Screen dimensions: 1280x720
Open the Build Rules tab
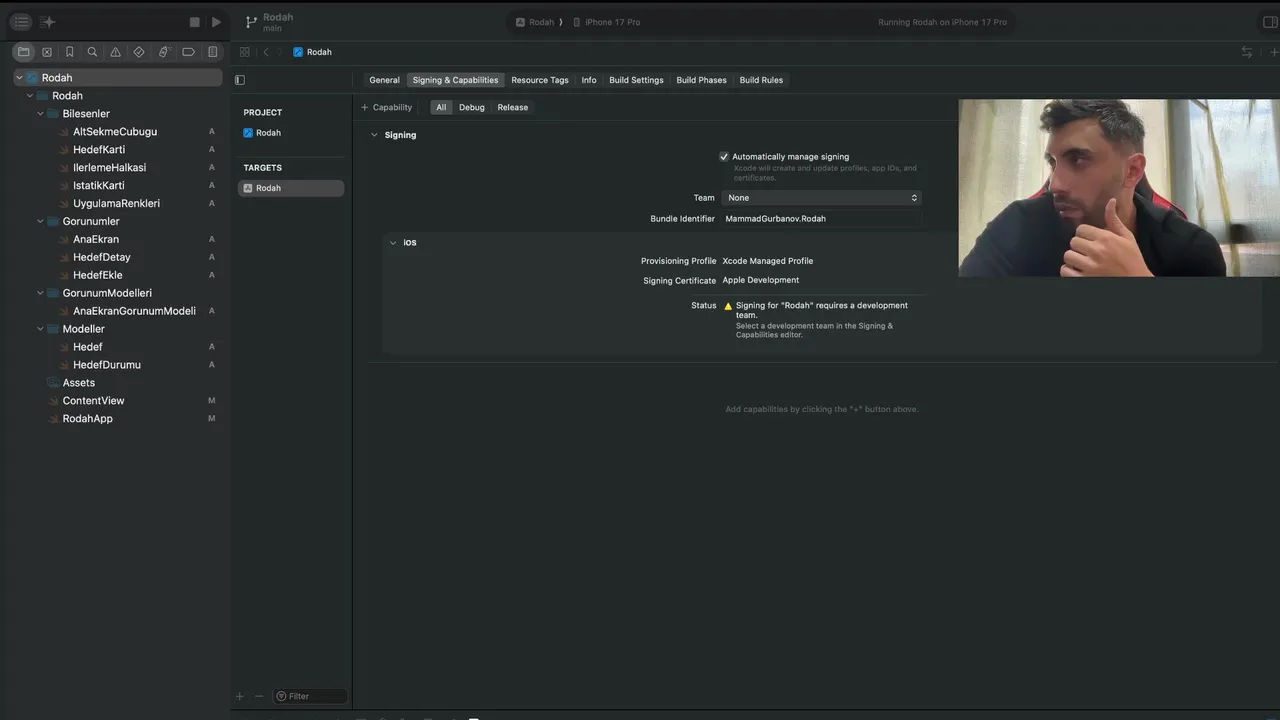click(x=761, y=80)
